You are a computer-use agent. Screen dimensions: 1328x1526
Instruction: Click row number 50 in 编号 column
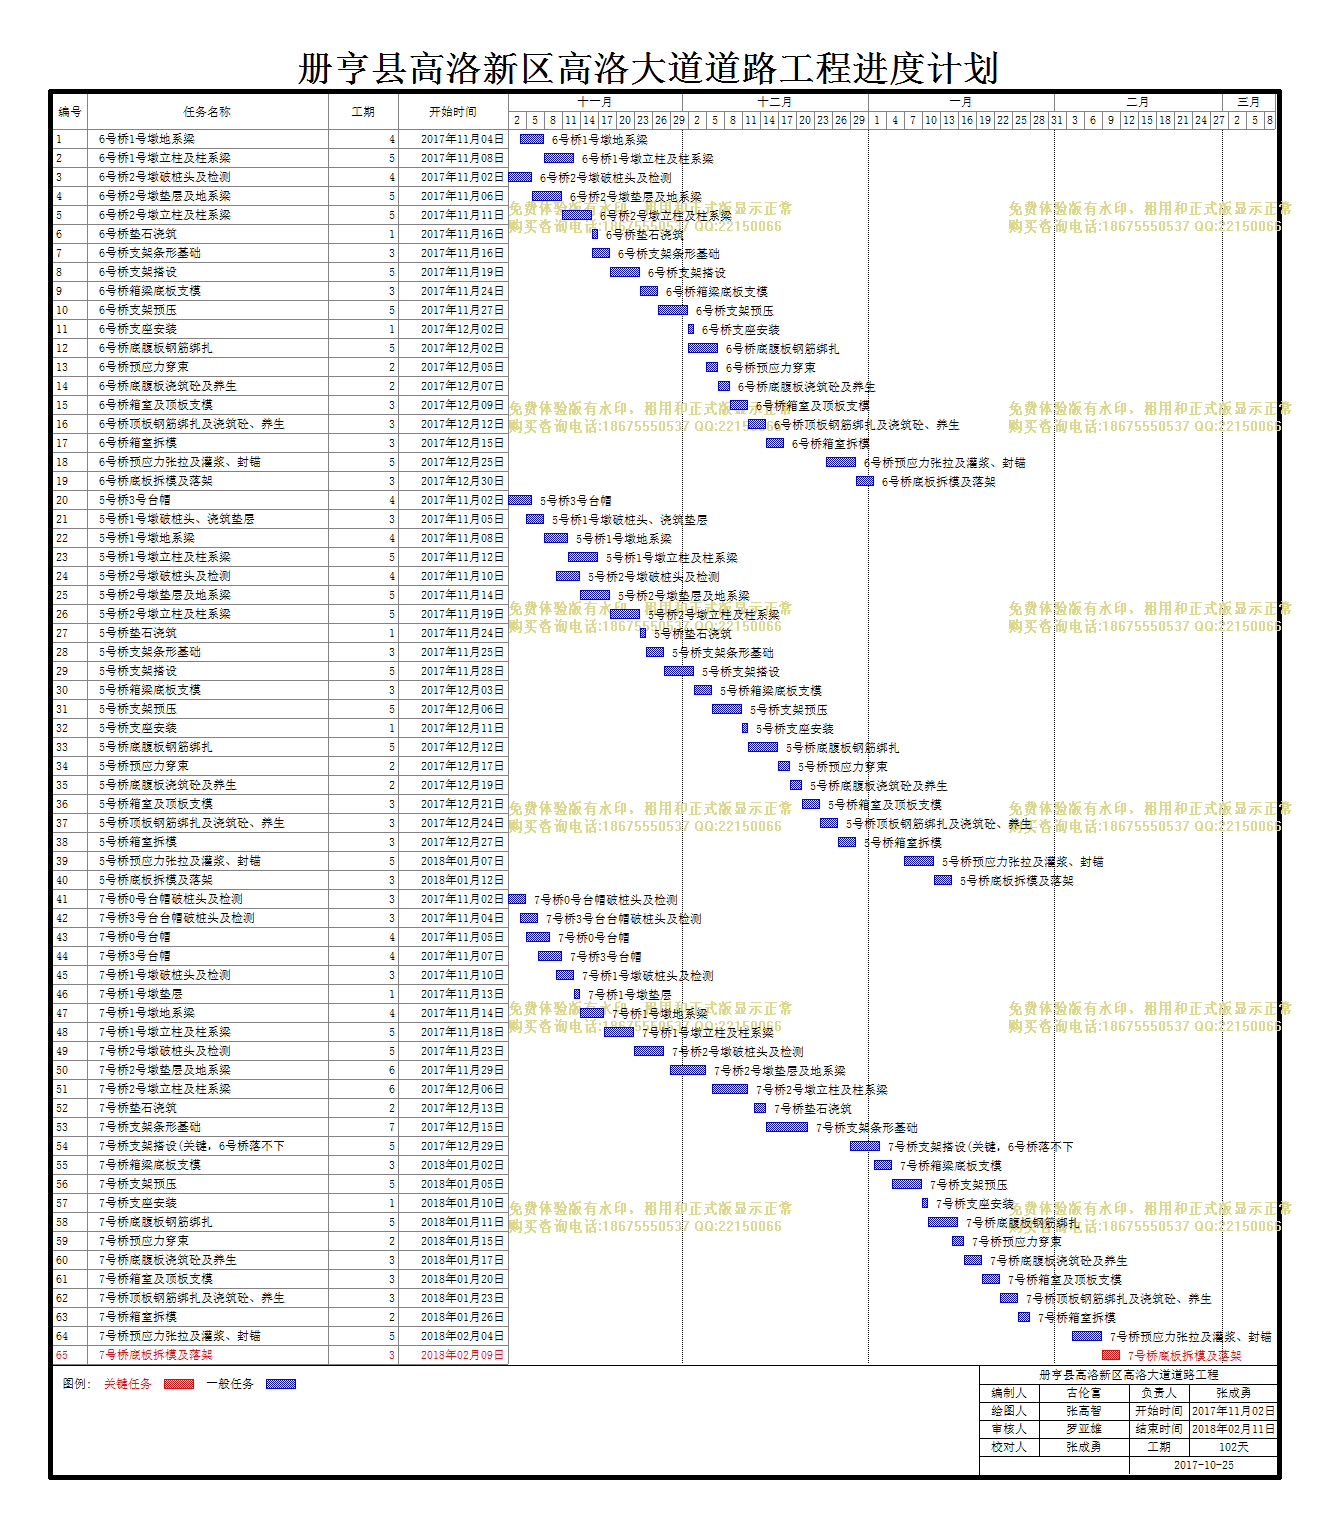62,1070
